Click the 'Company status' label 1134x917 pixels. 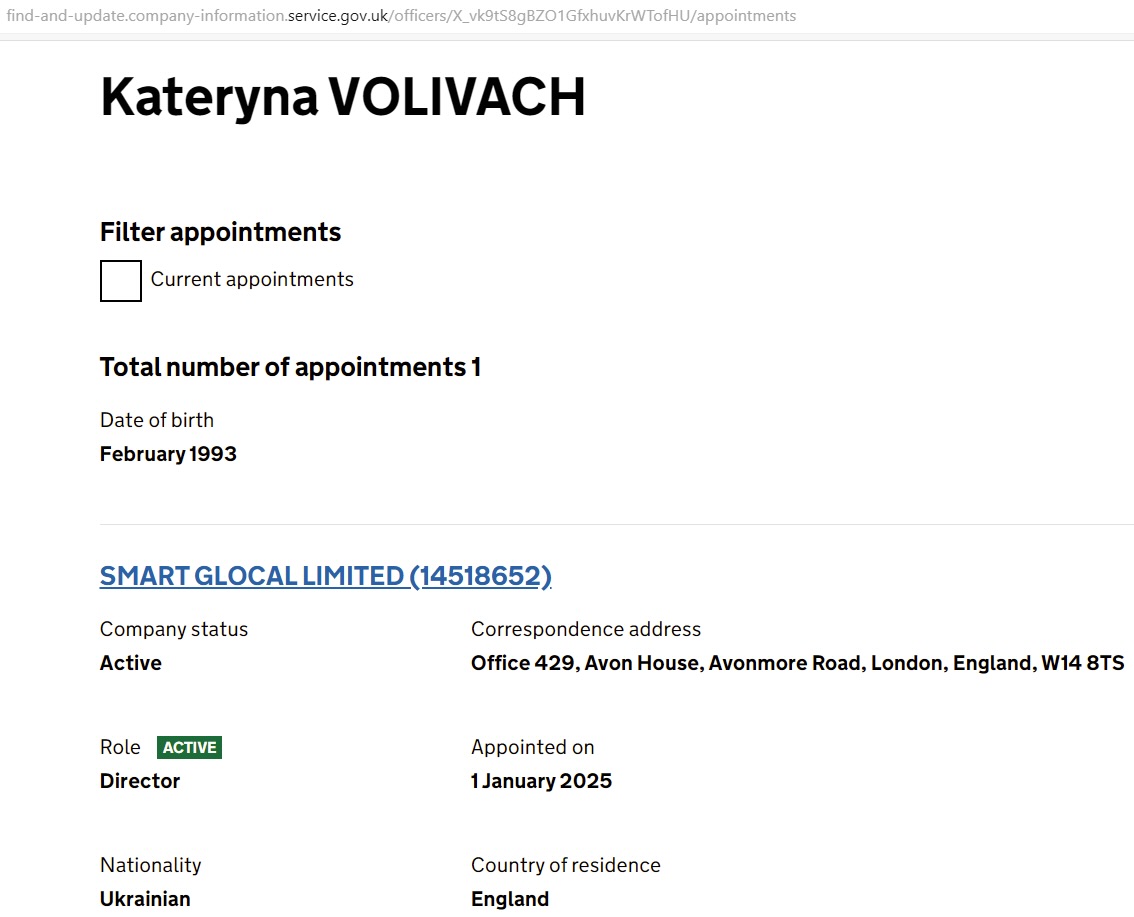point(174,629)
